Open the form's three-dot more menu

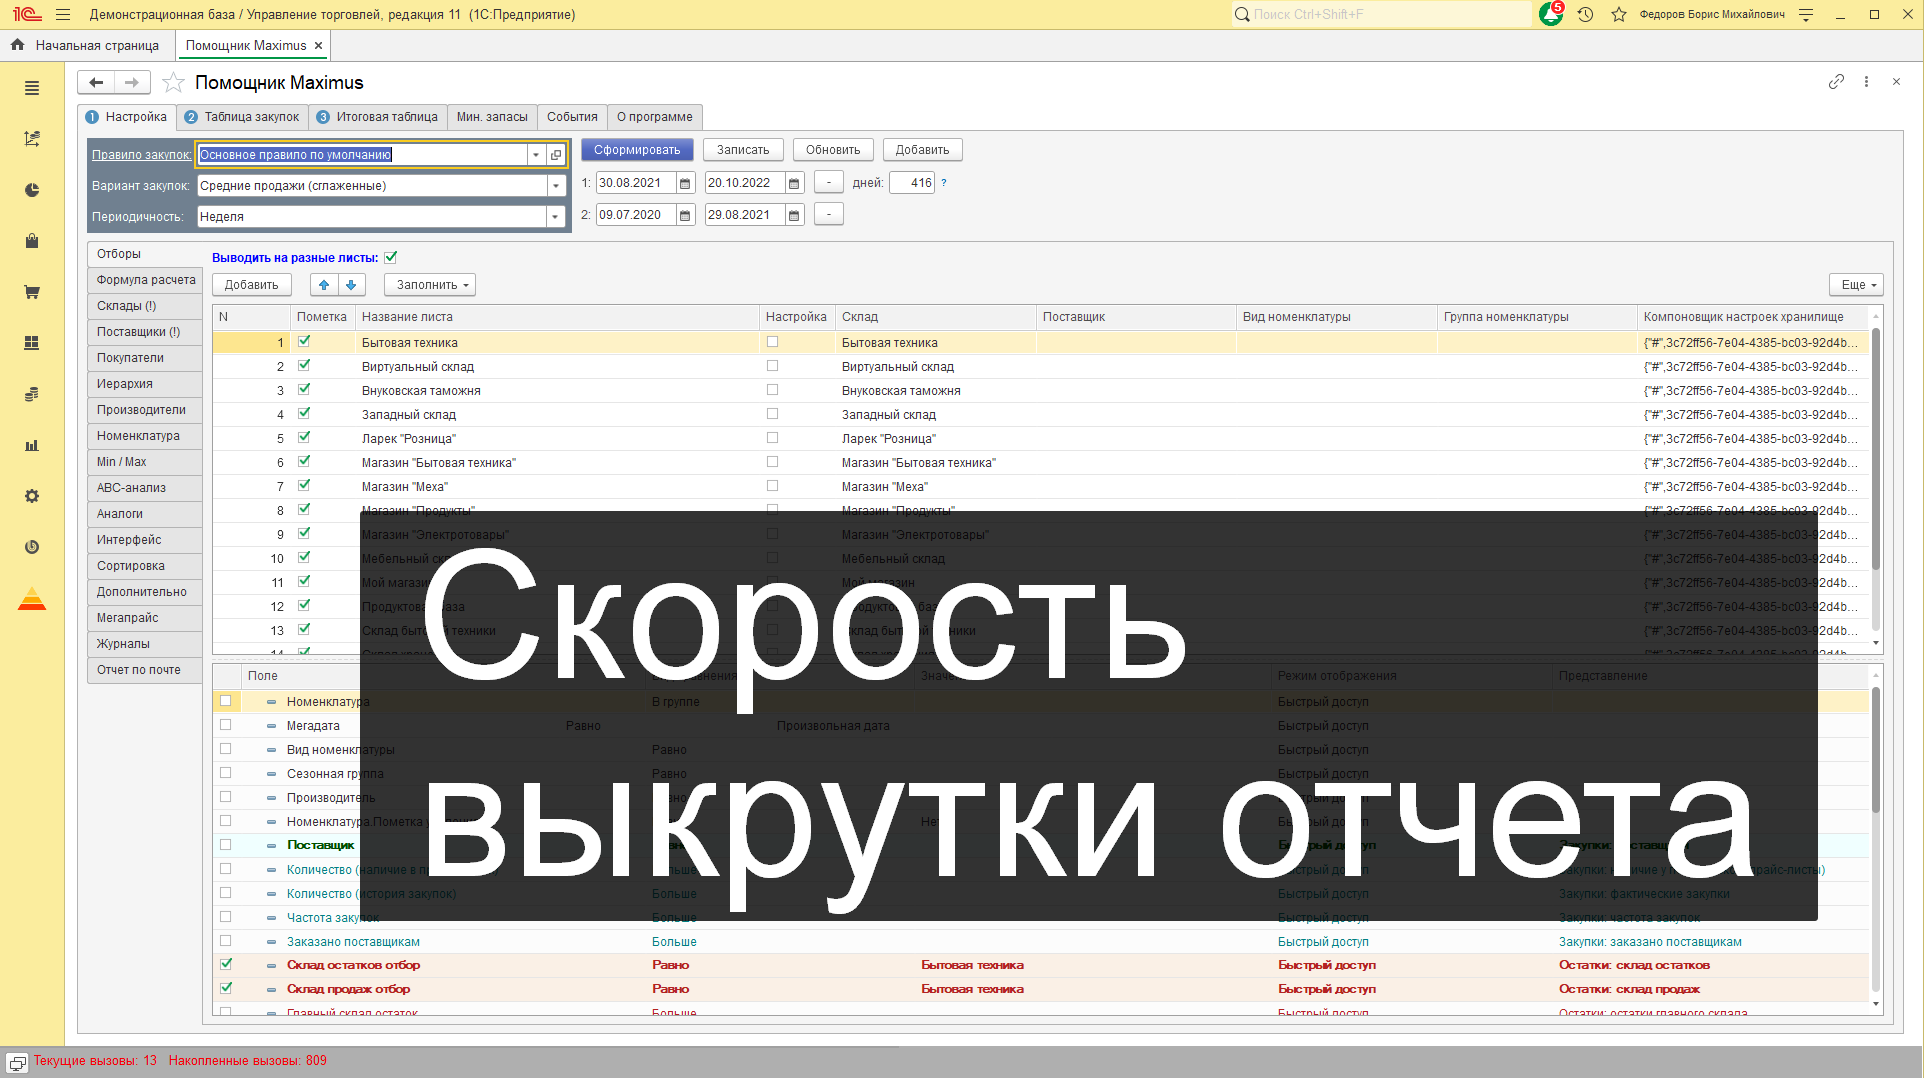(1866, 82)
